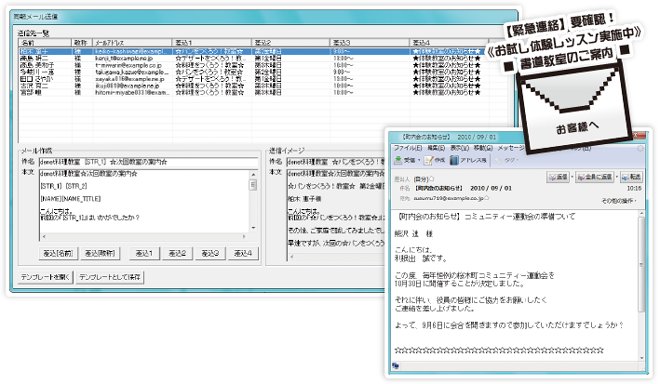Image resolution: width=660 pixels, height=384 pixels.
Task: Click the 差込4 column header
Action: click(x=450, y=43)
